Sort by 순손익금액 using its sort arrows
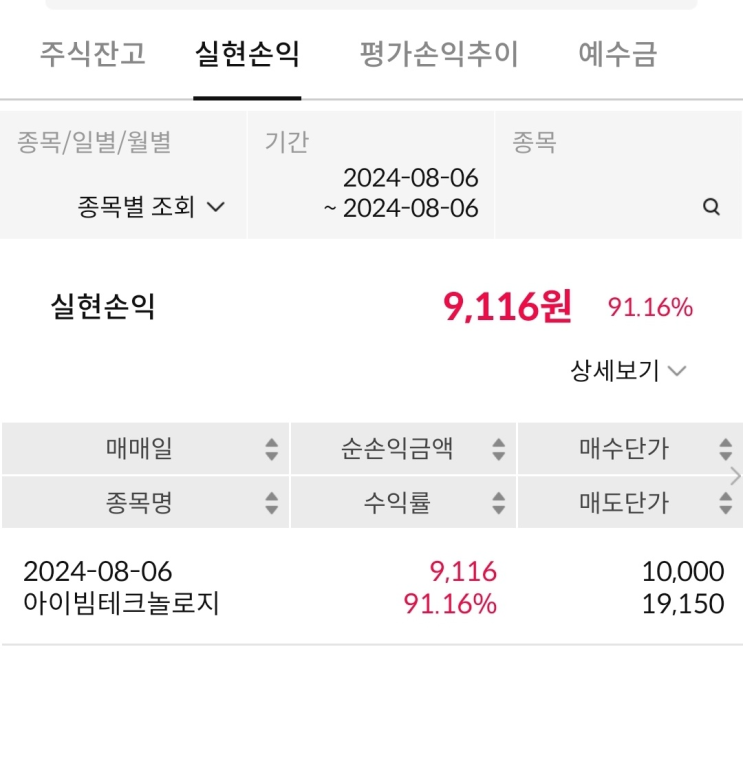 (498, 450)
